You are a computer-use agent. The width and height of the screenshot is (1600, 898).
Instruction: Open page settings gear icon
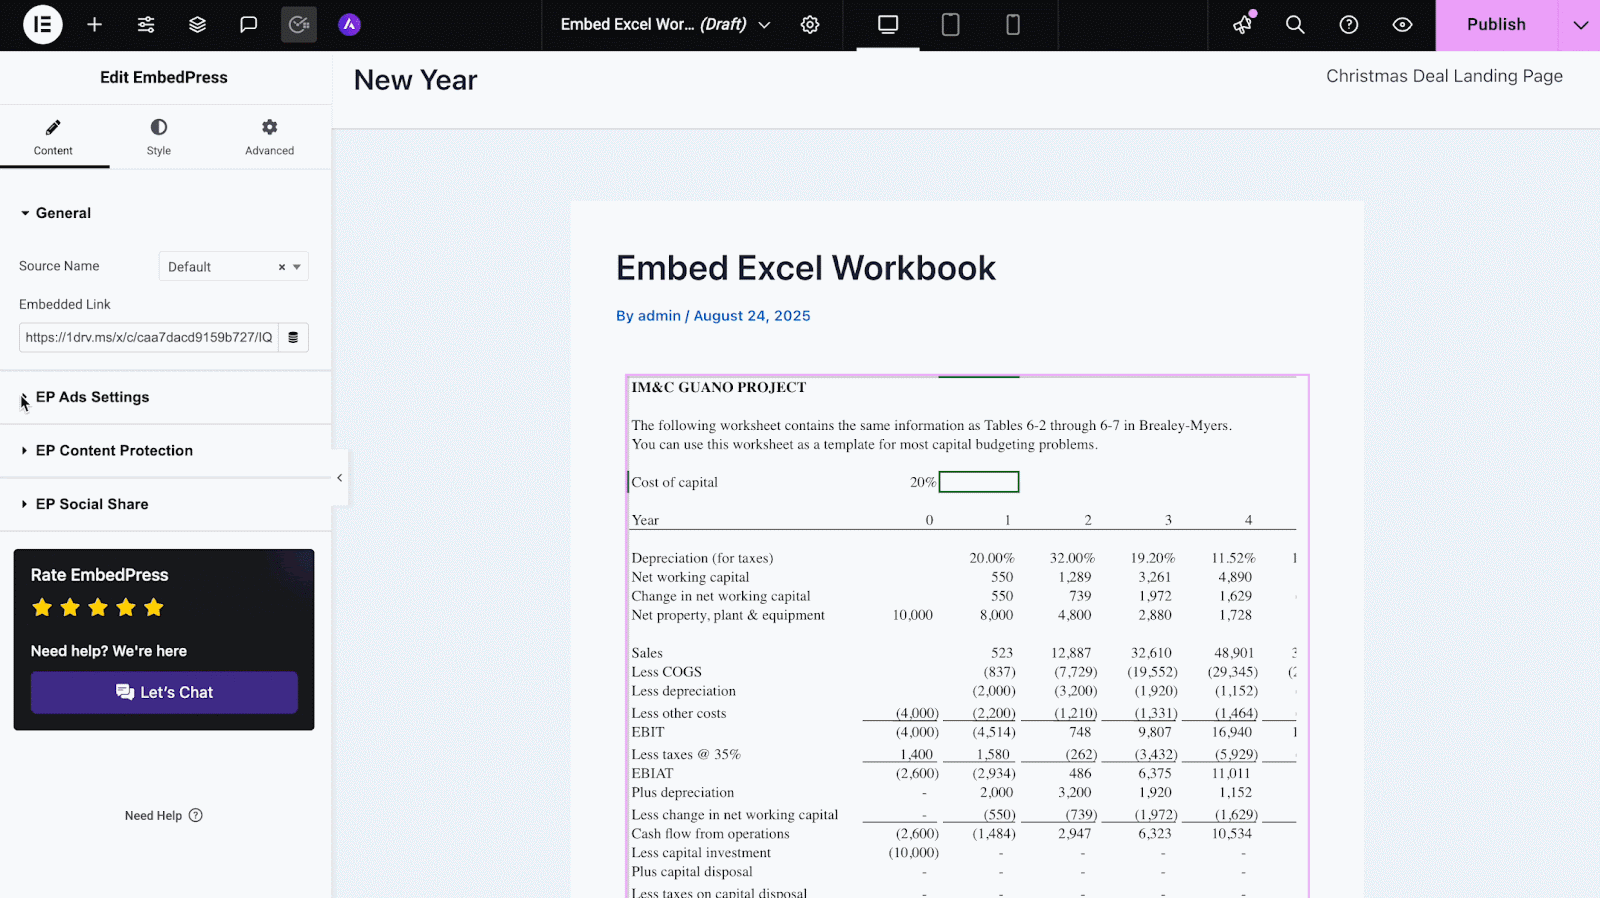tap(810, 24)
